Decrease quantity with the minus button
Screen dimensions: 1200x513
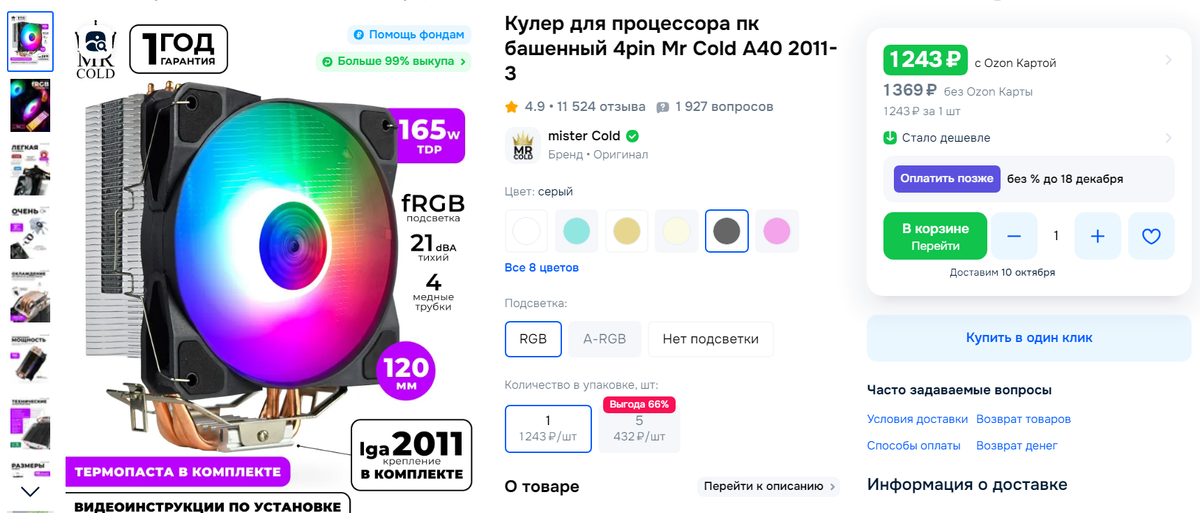pyautogui.click(x=1014, y=236)
